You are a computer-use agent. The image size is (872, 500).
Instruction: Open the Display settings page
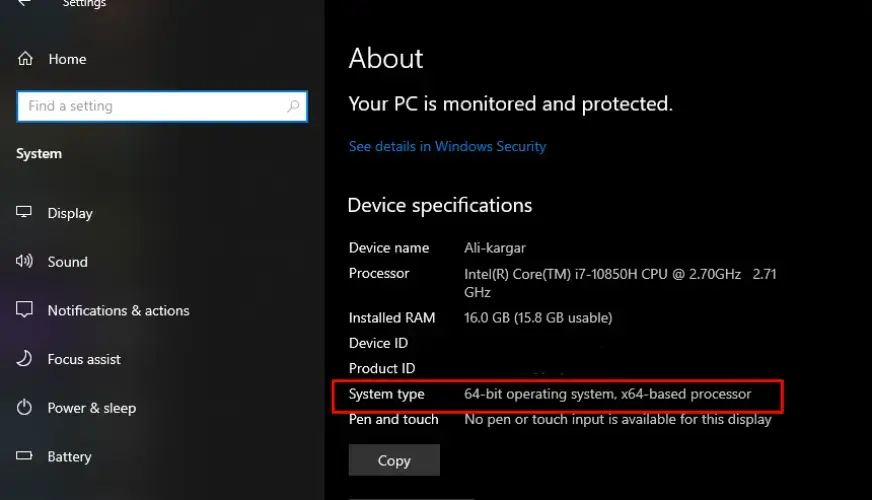tap(70, 213)
